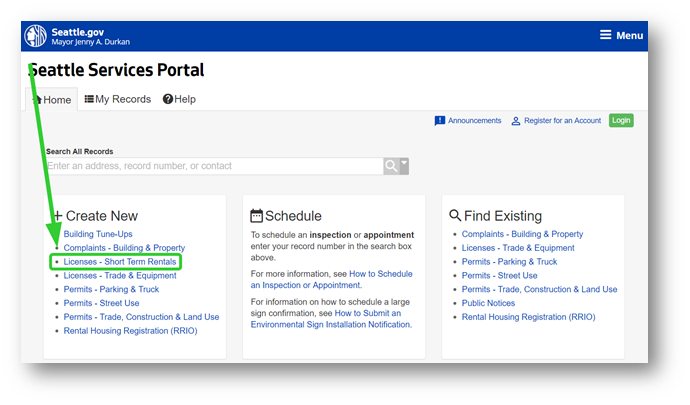This screenshot has height=405, width=690.
Task: Click Register for an Account link
Action: pos(562,121)
